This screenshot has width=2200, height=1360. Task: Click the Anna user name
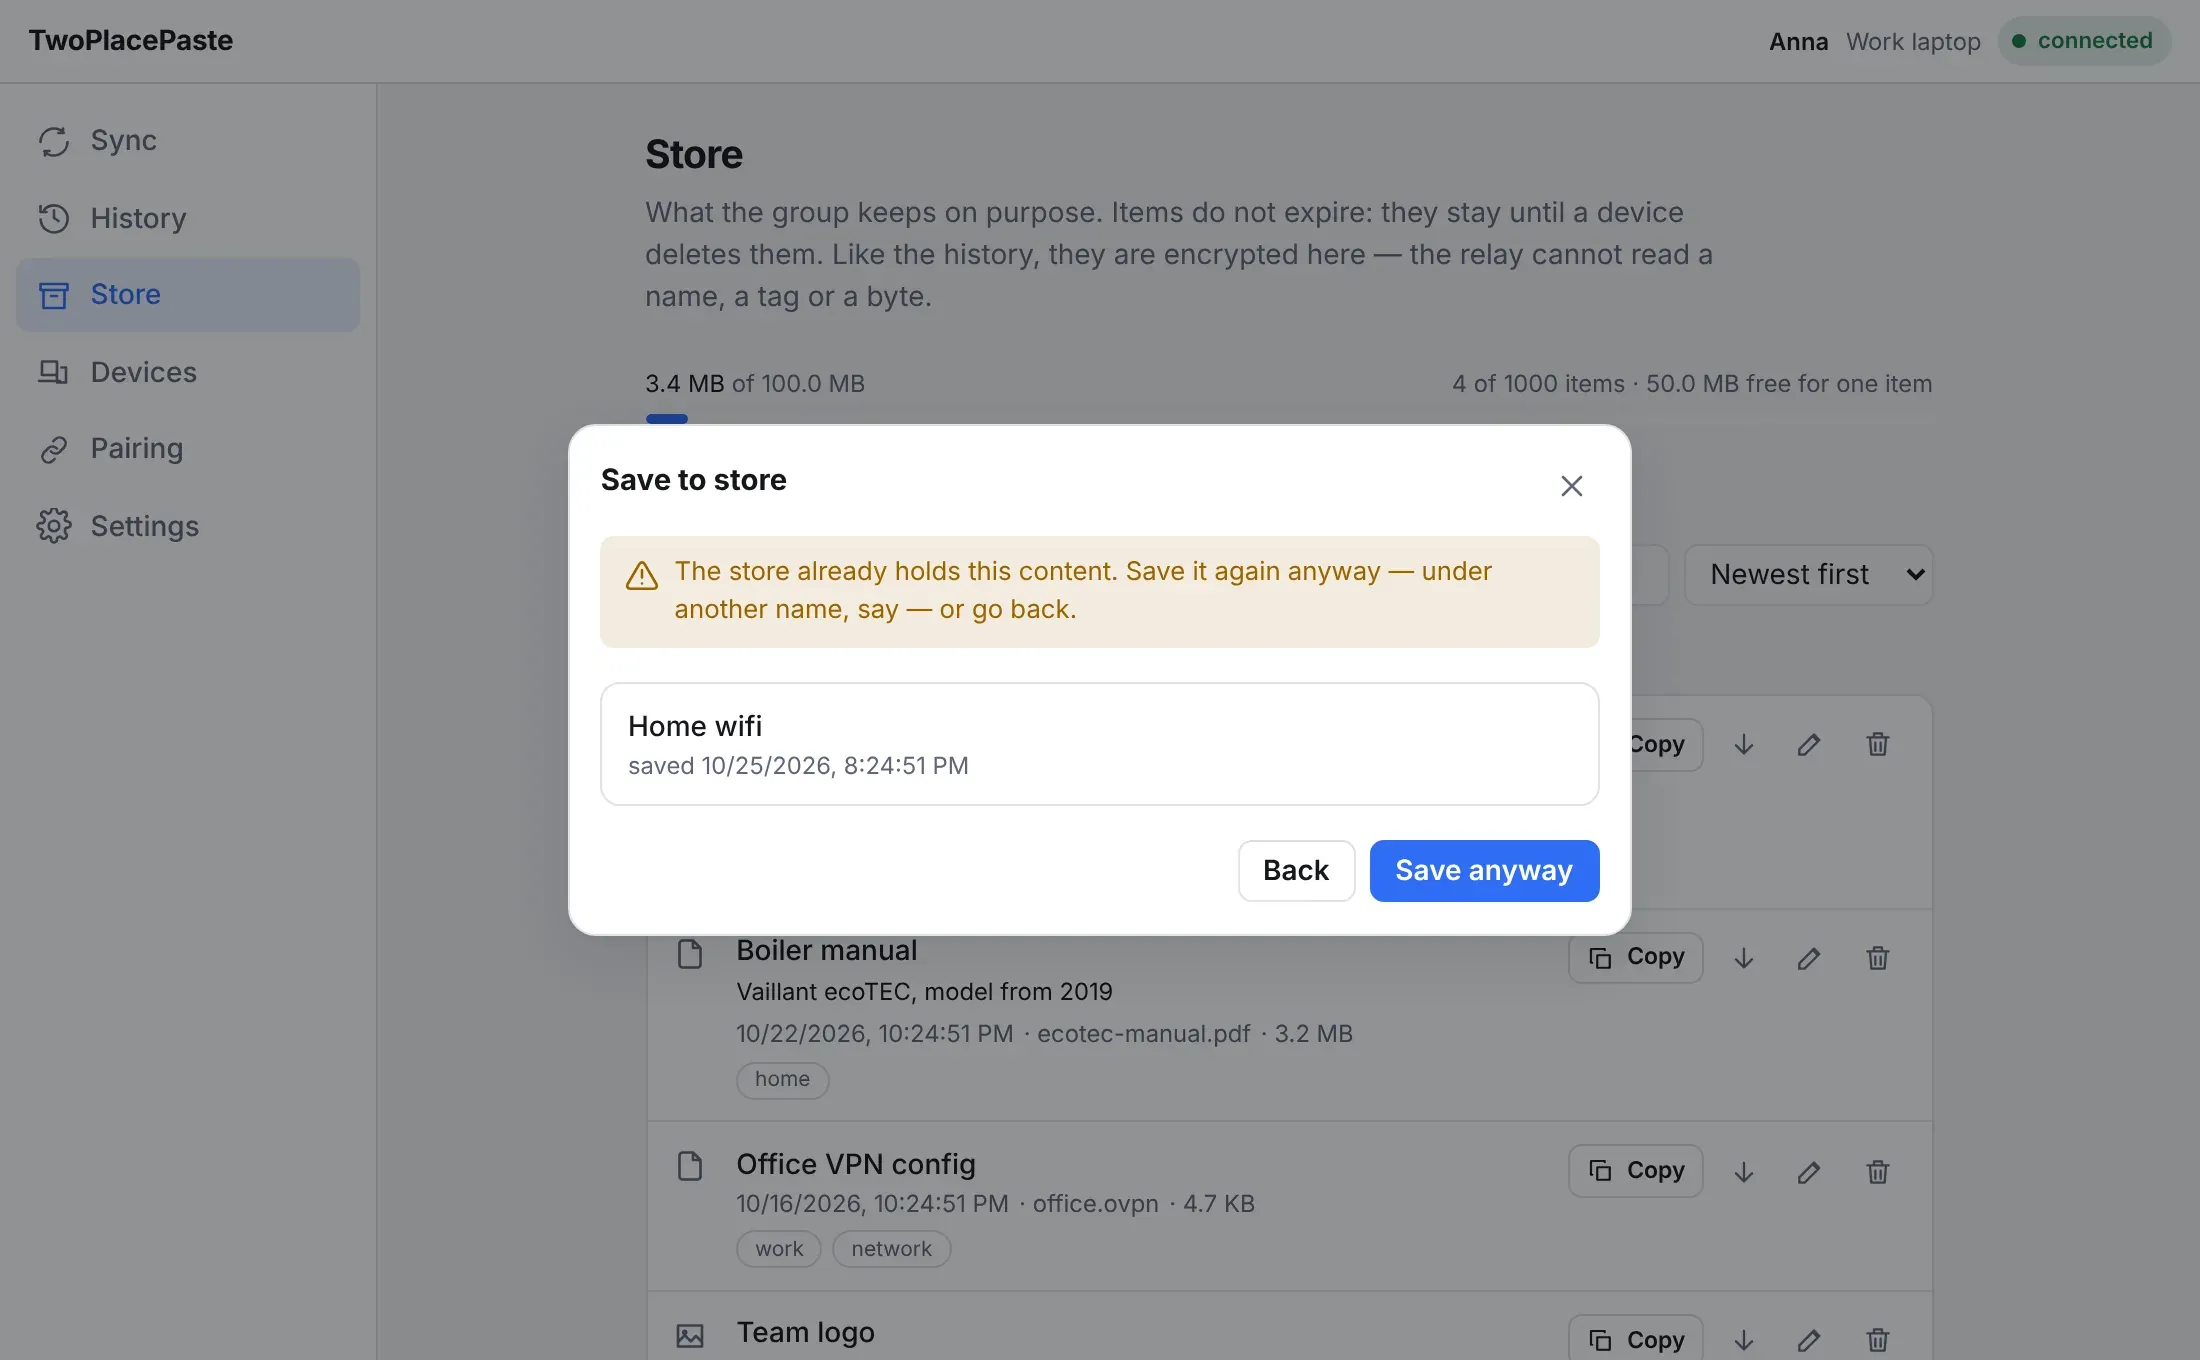point(1798,42)
